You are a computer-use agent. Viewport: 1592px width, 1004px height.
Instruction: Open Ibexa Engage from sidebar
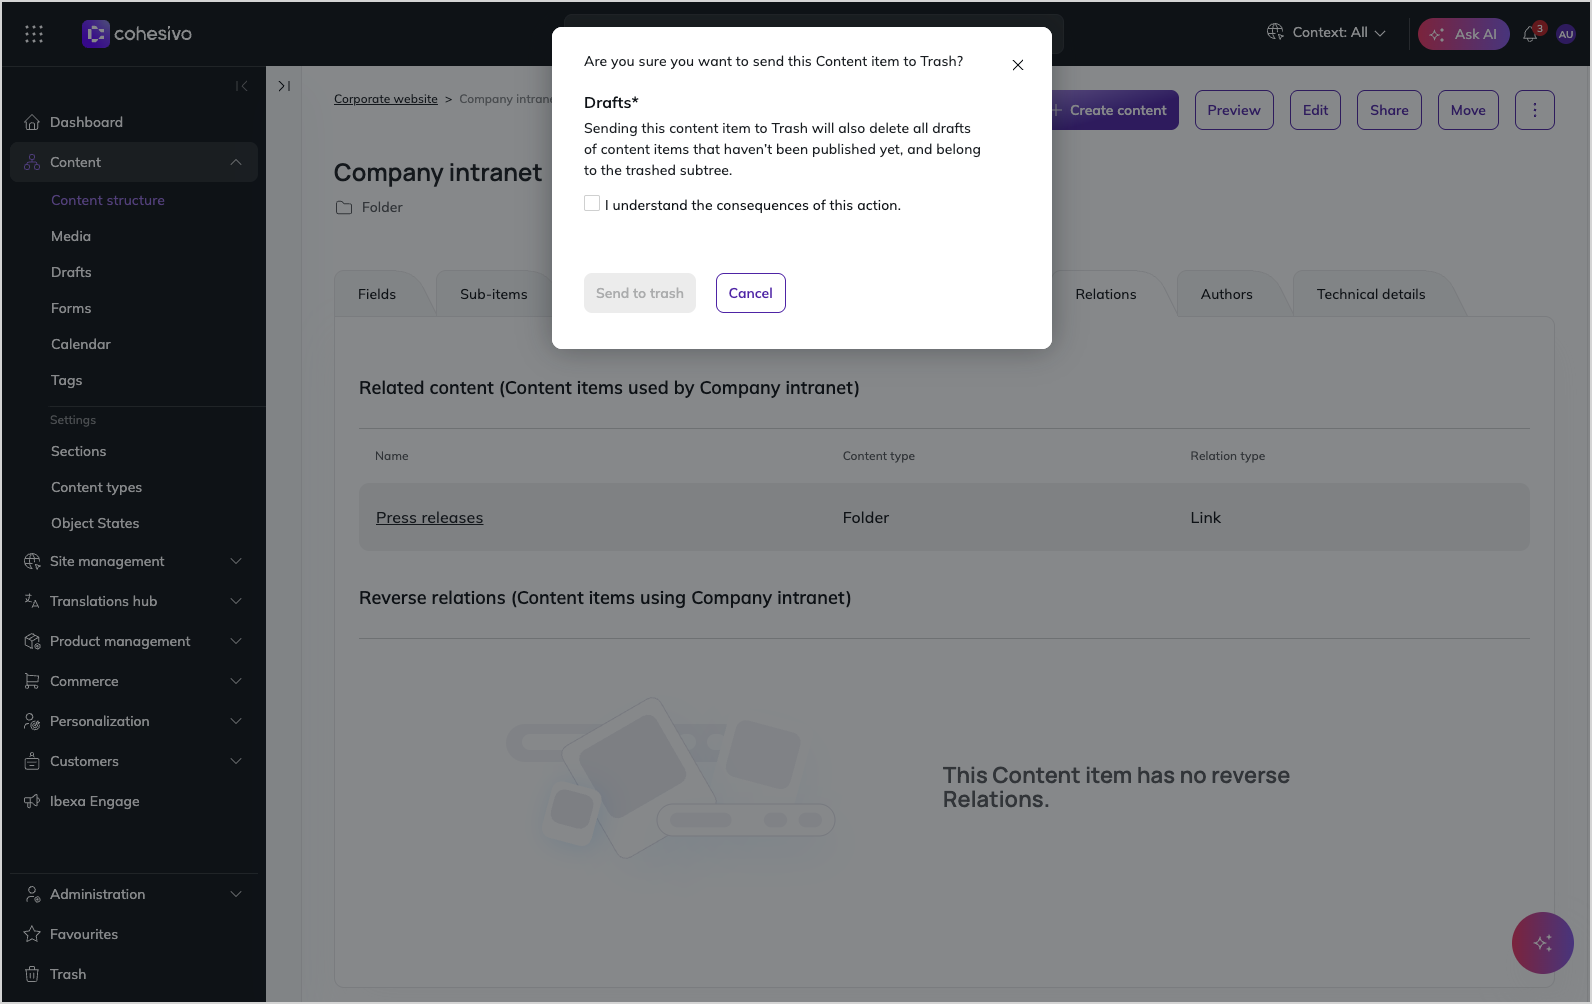[x=134, y=801]
